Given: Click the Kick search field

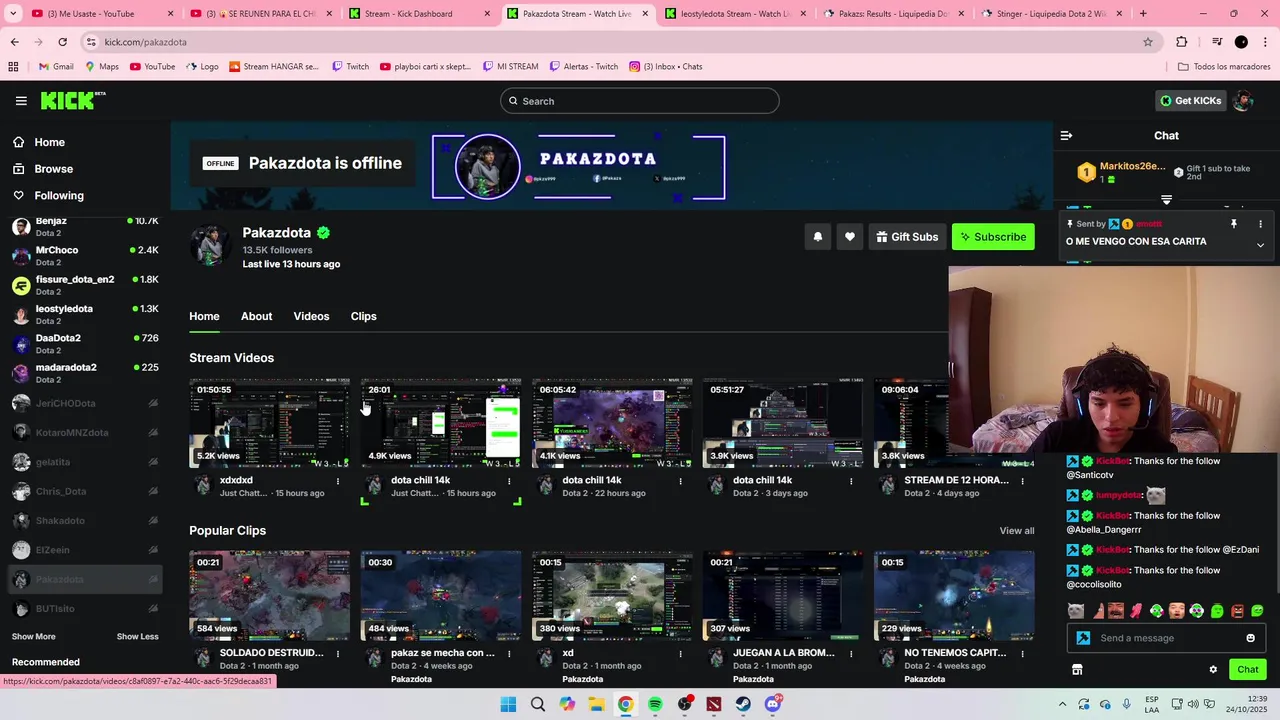Looking at the screenshot, I should pyautogui.click(x=640, y=101).
